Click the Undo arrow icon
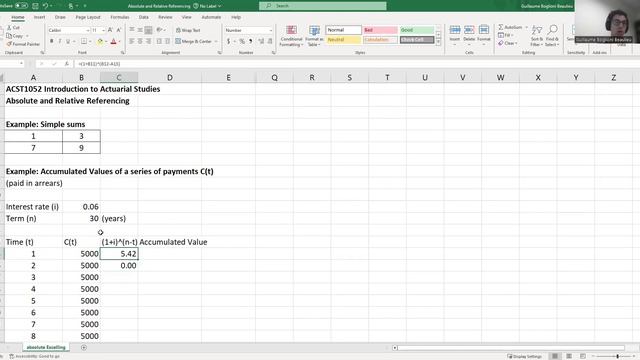Image resolution: width=640 pixels, height=360 pixels. click(45, 6)
